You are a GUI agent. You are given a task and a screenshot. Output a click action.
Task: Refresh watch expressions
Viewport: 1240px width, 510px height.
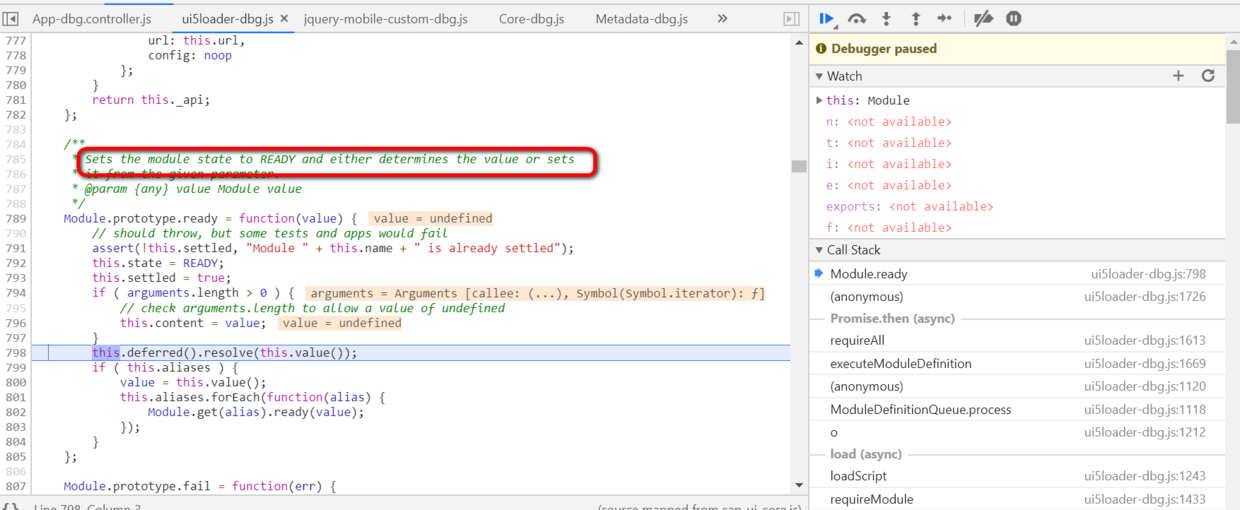[x=1208, y=76]
